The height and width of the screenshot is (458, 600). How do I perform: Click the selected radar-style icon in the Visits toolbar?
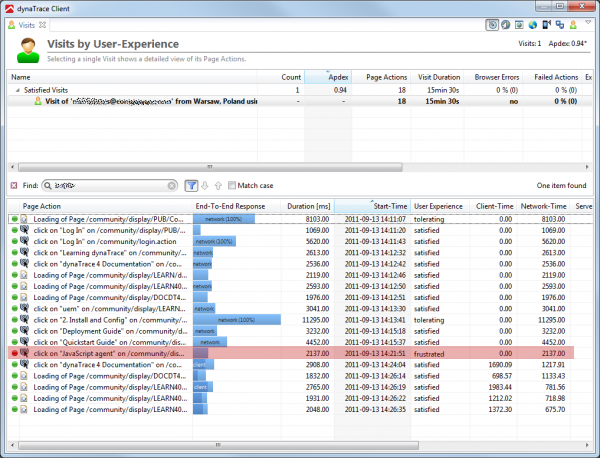pyautogui.click(x=492, y=25)
